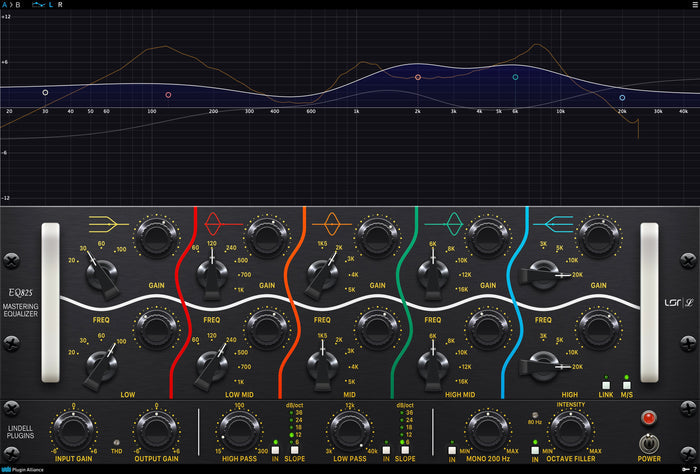Toggle the LINK button
700x474 pixels.
click(606, 385)
